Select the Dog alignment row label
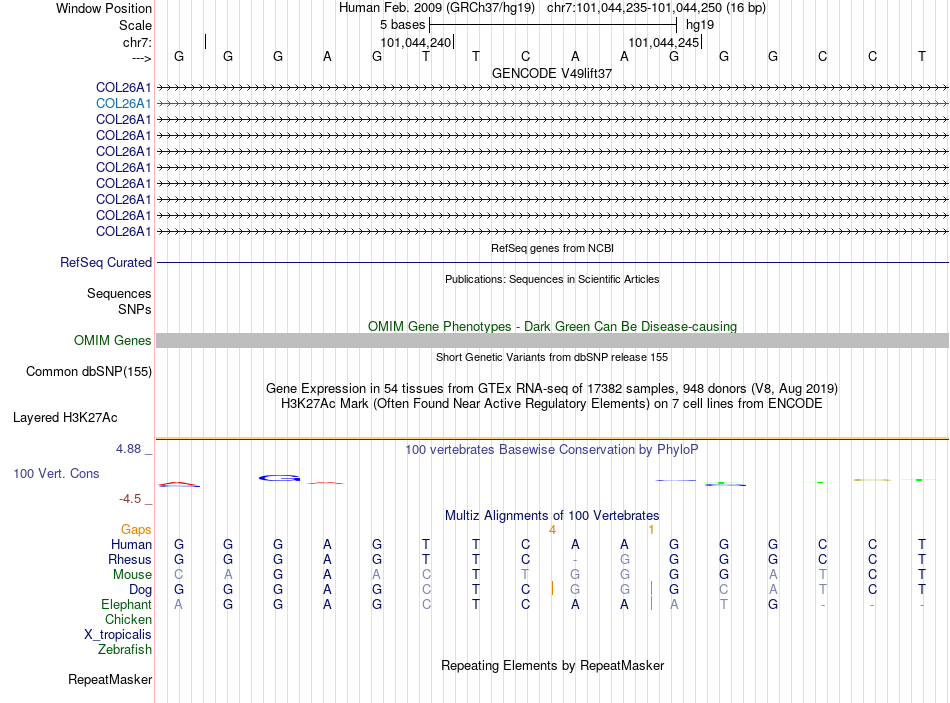 141,590
